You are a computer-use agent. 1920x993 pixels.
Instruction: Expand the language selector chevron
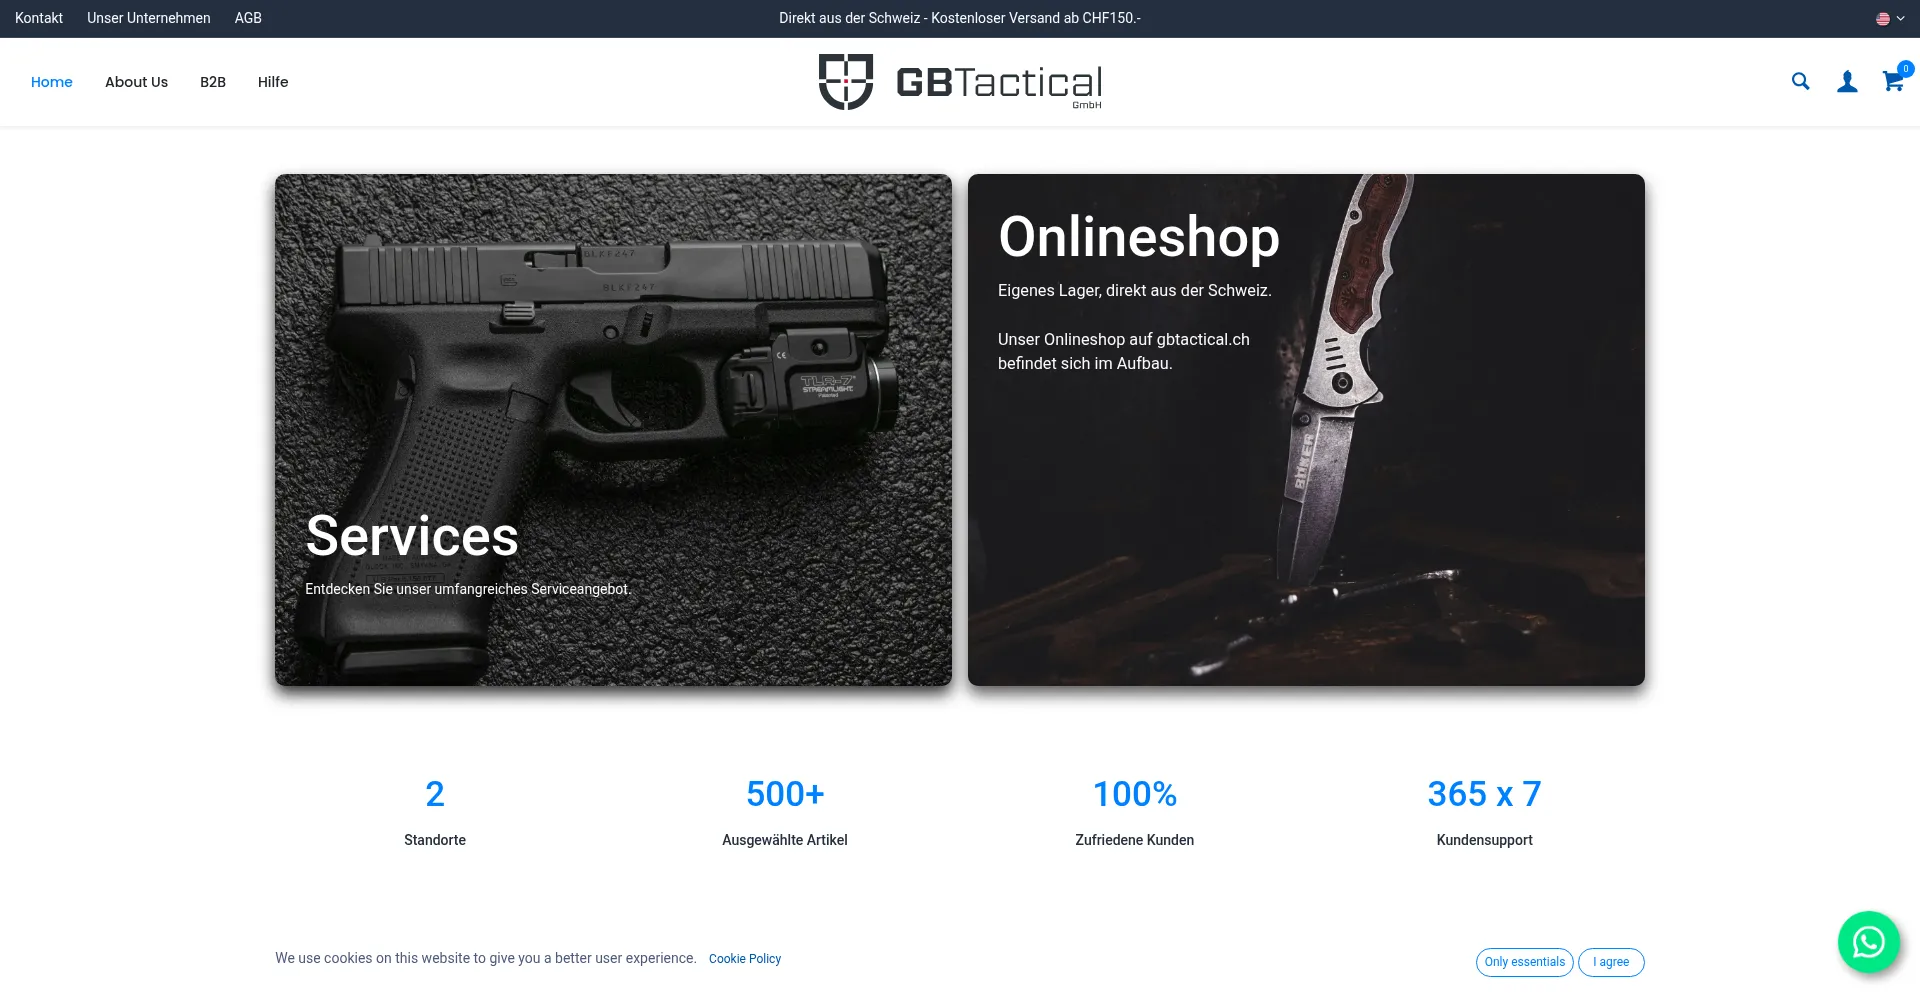(x=1901, y=18)
